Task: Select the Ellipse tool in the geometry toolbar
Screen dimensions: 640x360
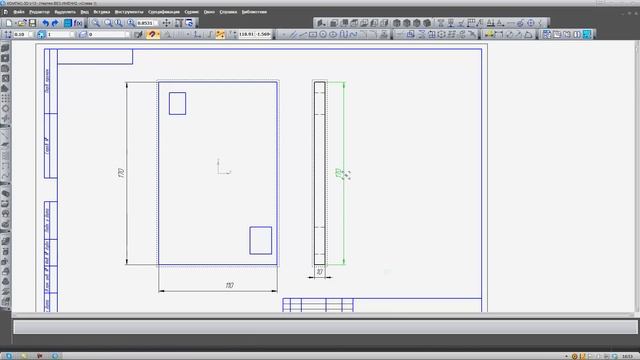Action: click(x=333, y=35)
